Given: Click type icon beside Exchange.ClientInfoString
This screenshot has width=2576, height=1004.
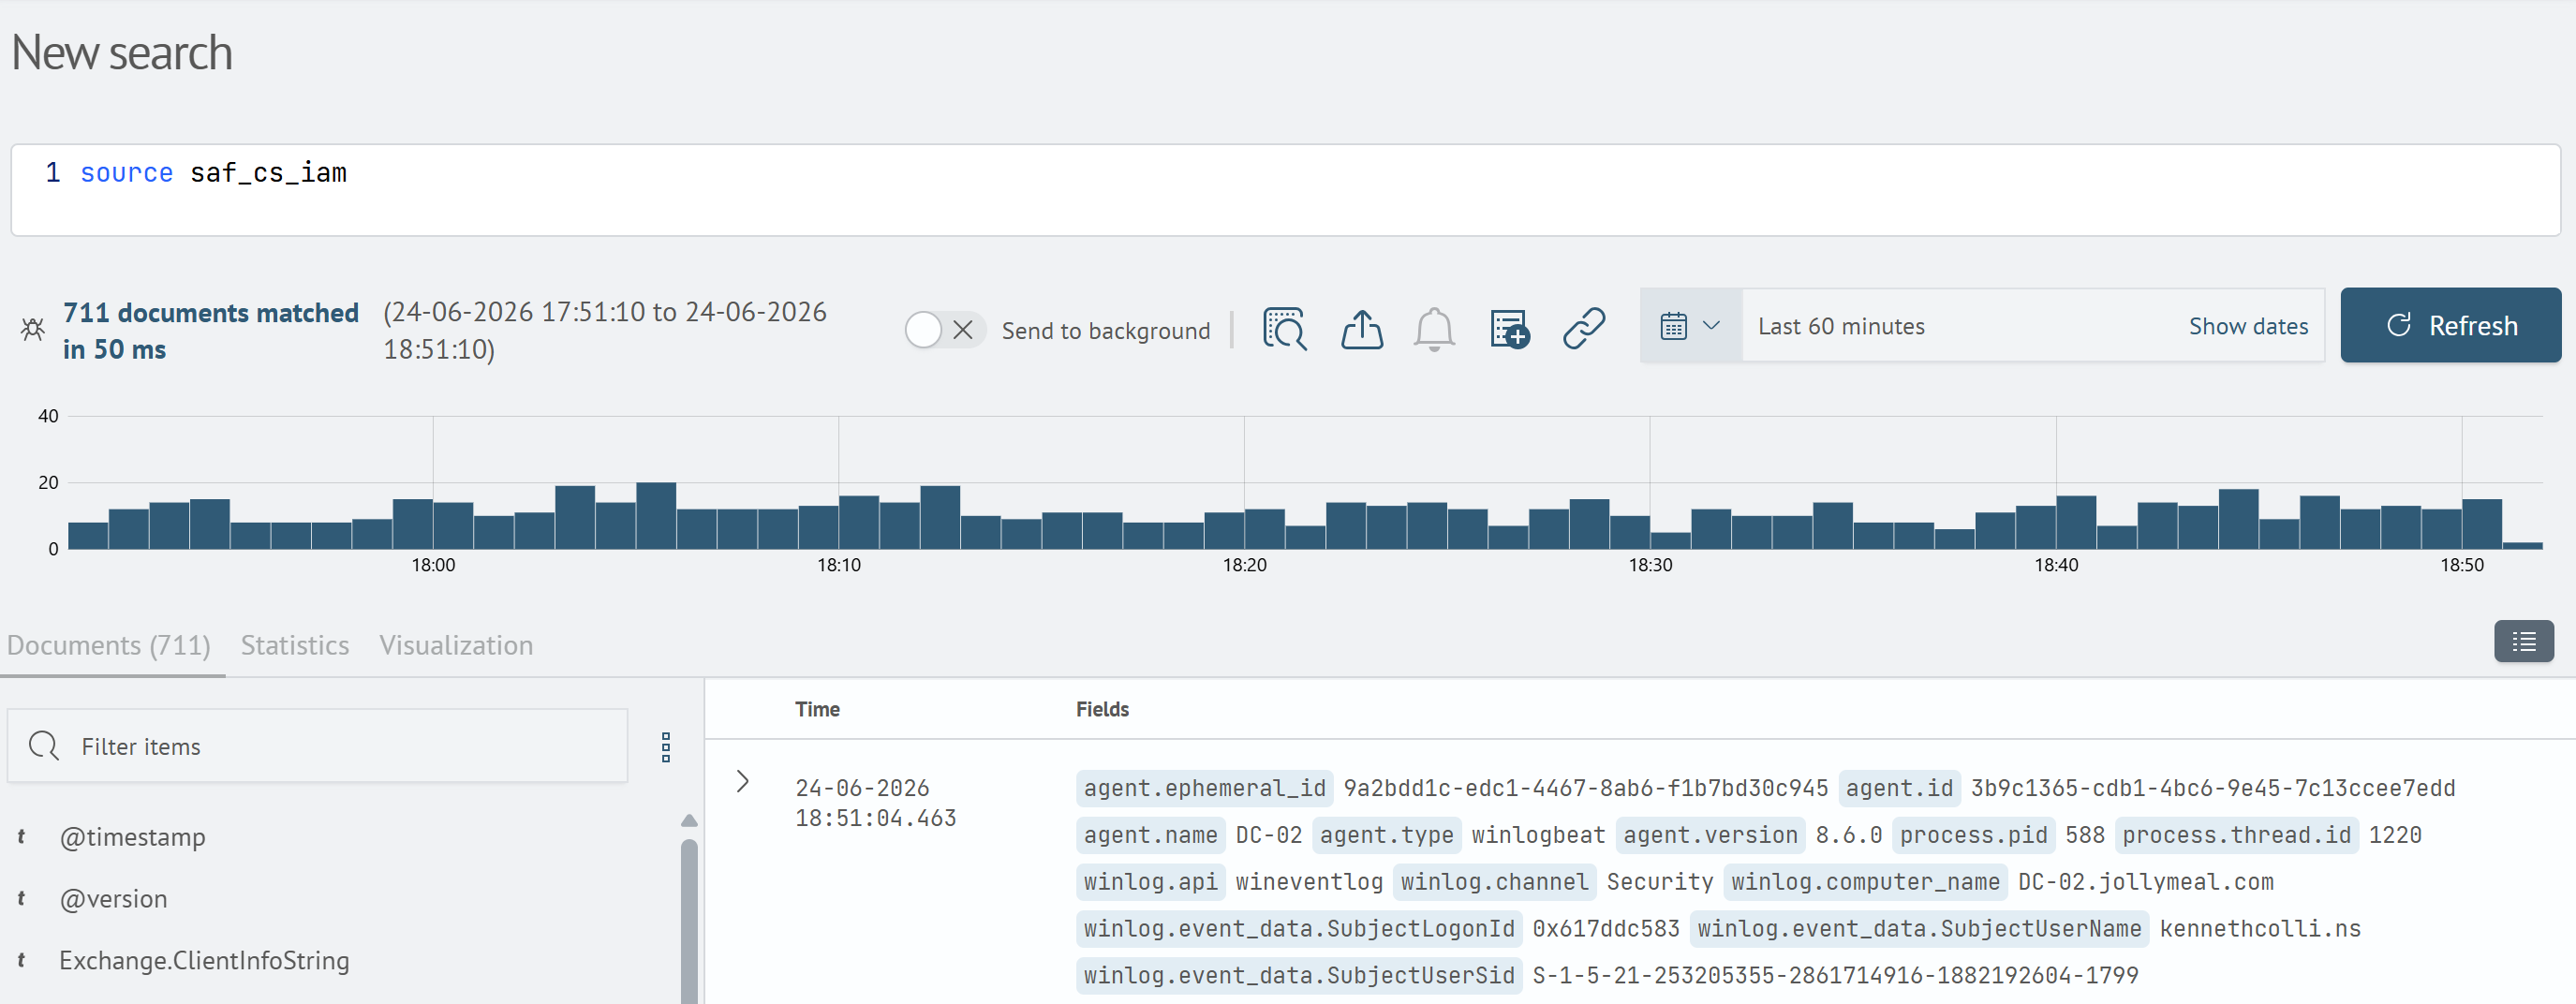Looking at the screenshot, I should pyautogui.click(x=21, y=960).
